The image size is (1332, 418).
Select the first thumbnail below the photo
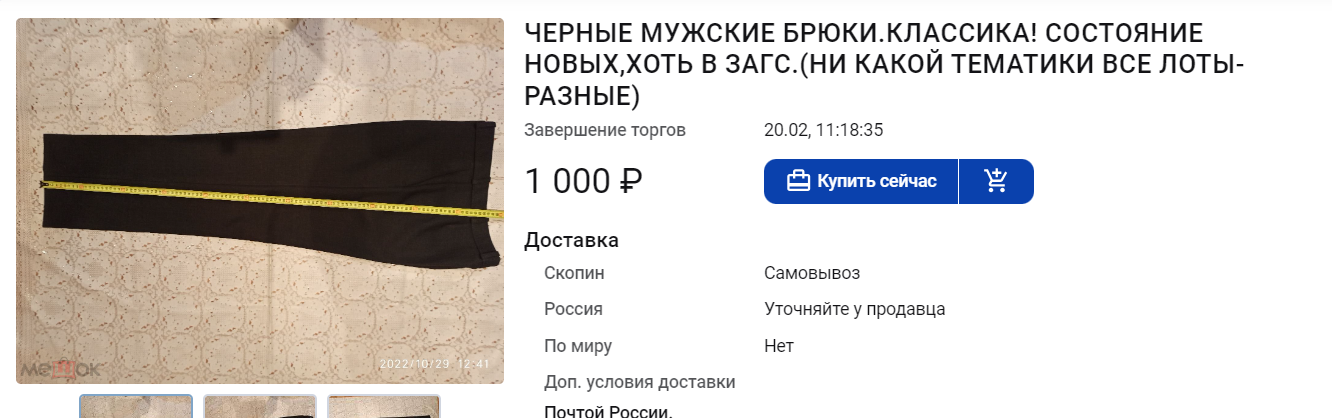(x=136, y=406)
